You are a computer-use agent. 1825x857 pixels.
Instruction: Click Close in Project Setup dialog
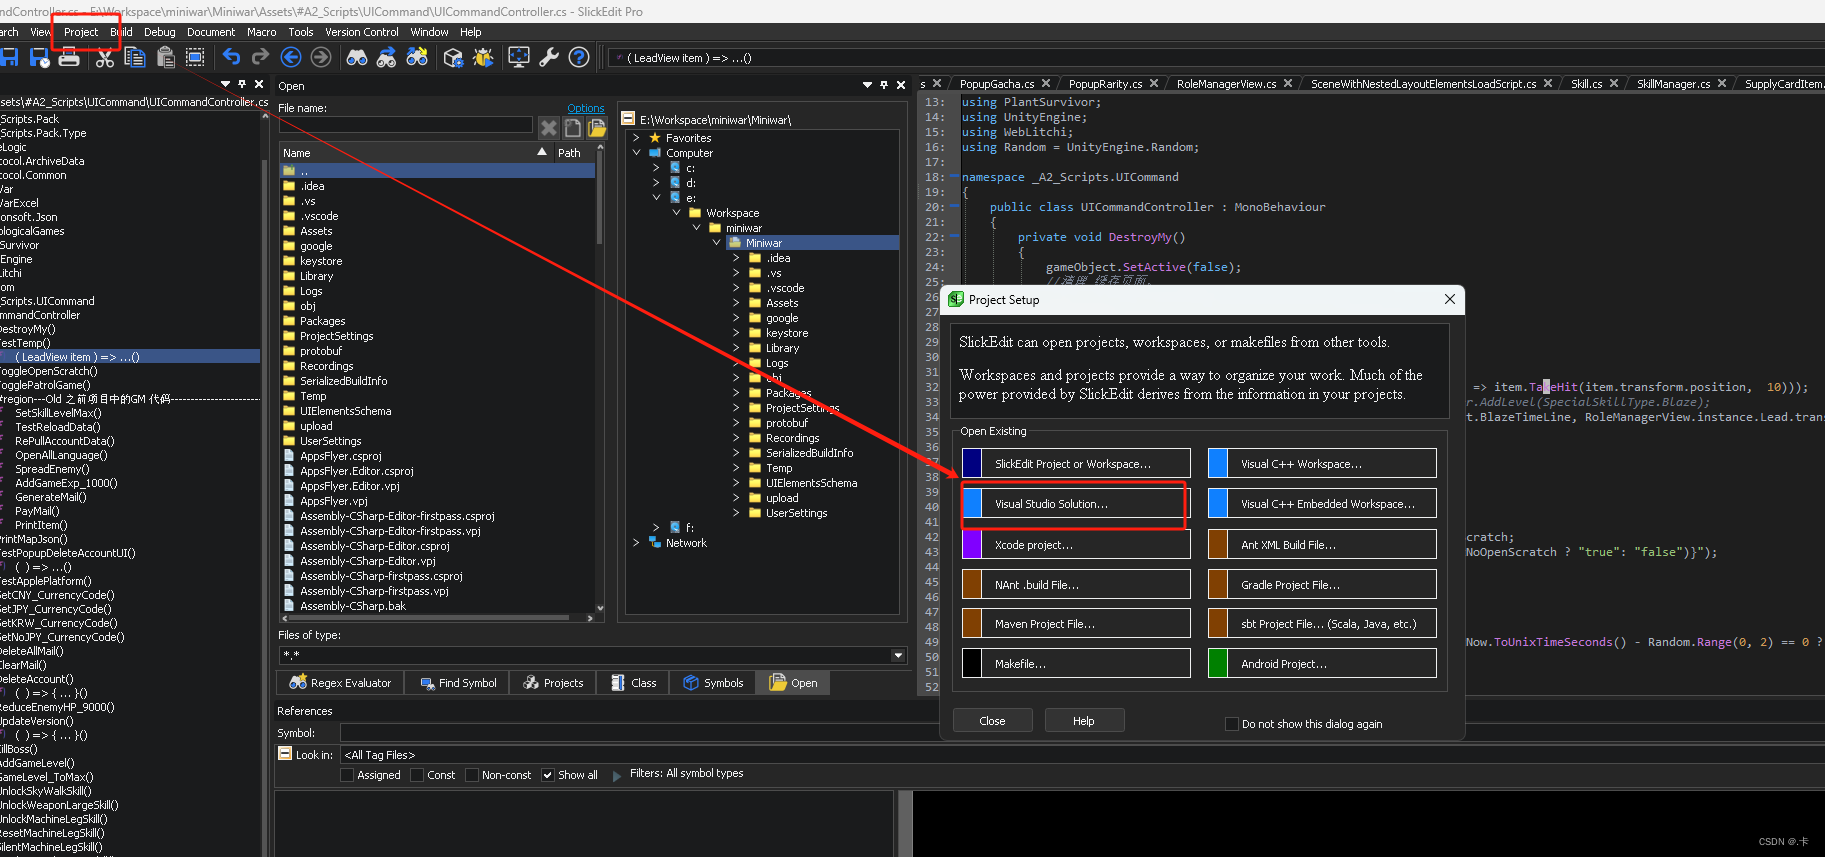pyautogui.click(x=992, y=721)
